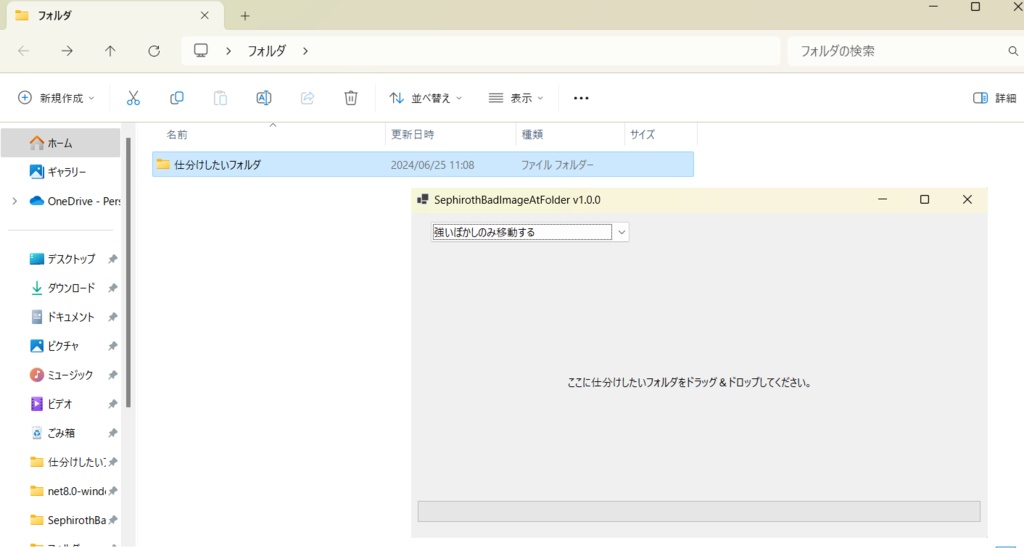Close the SephirothBadImageAtFolder window
This screenshot has height=548, width=1024.
[967, 199]
